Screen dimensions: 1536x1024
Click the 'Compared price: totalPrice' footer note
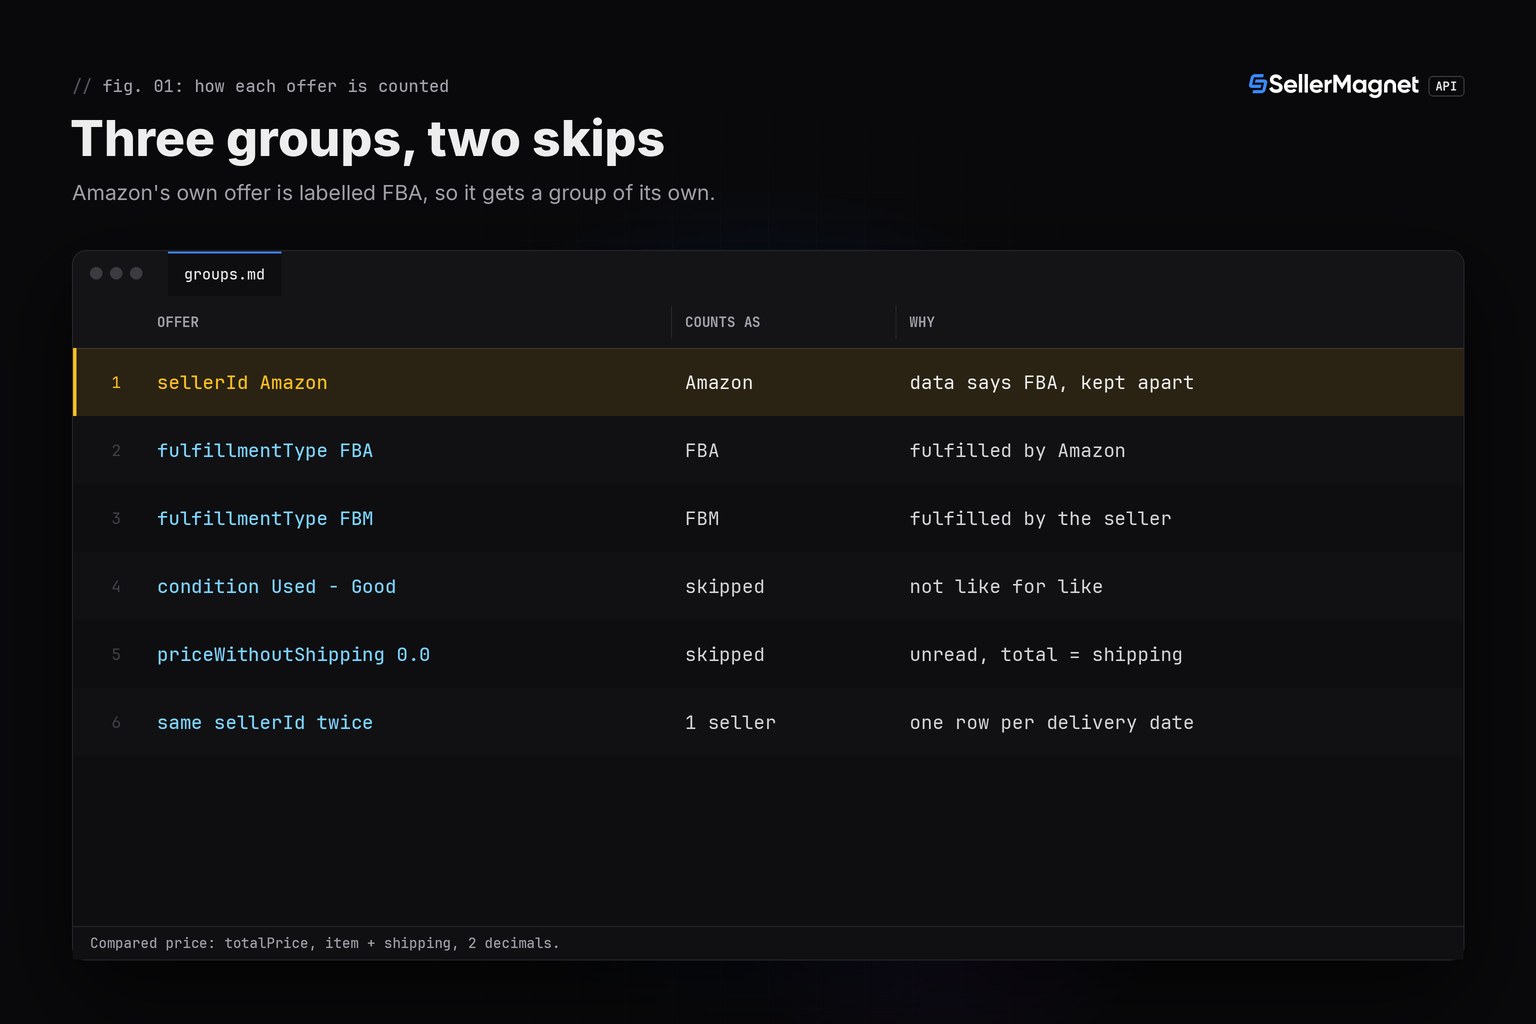click(x=325, y=943)
